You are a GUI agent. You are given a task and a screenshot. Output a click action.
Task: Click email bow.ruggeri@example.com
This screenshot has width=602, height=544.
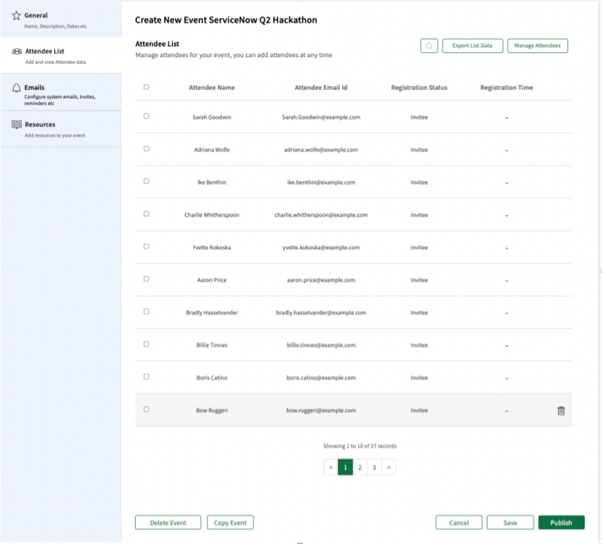click(x=321, y=410)
